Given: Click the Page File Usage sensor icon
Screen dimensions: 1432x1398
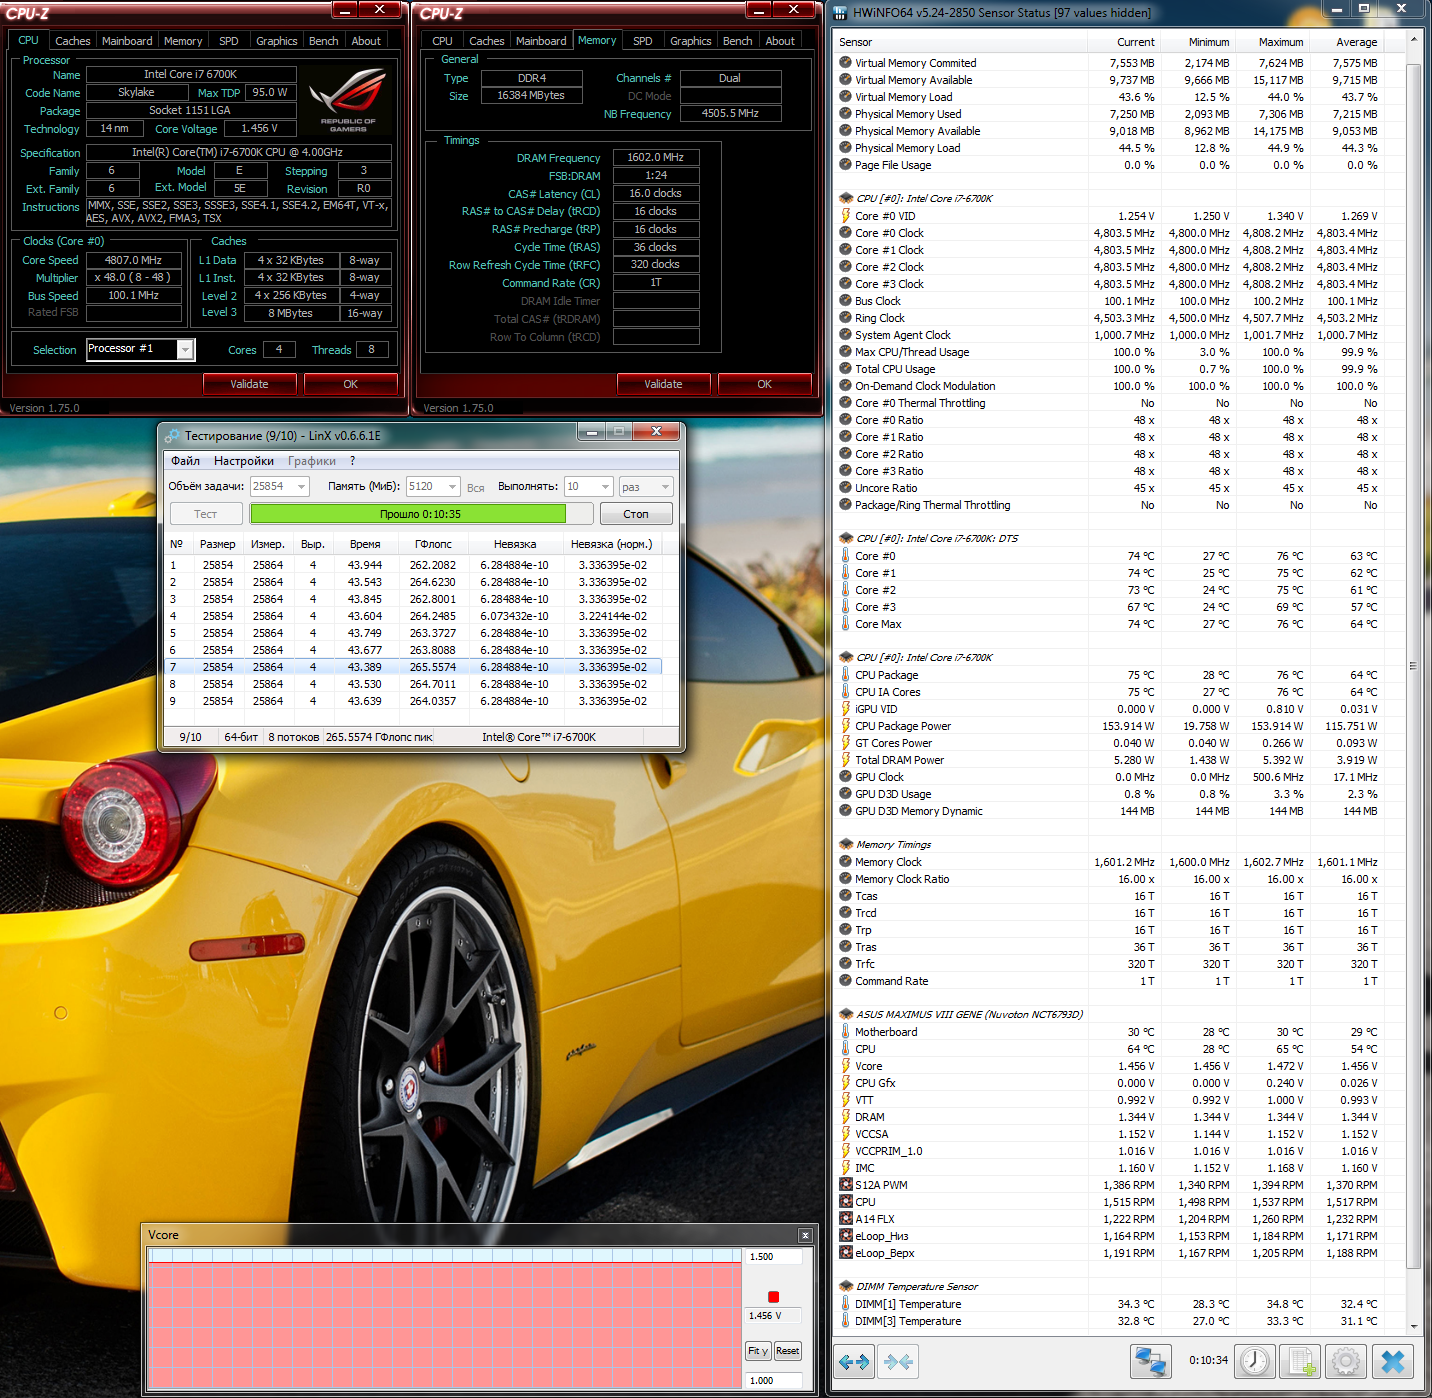Looking at the screenshot, I should click(846, 164).
